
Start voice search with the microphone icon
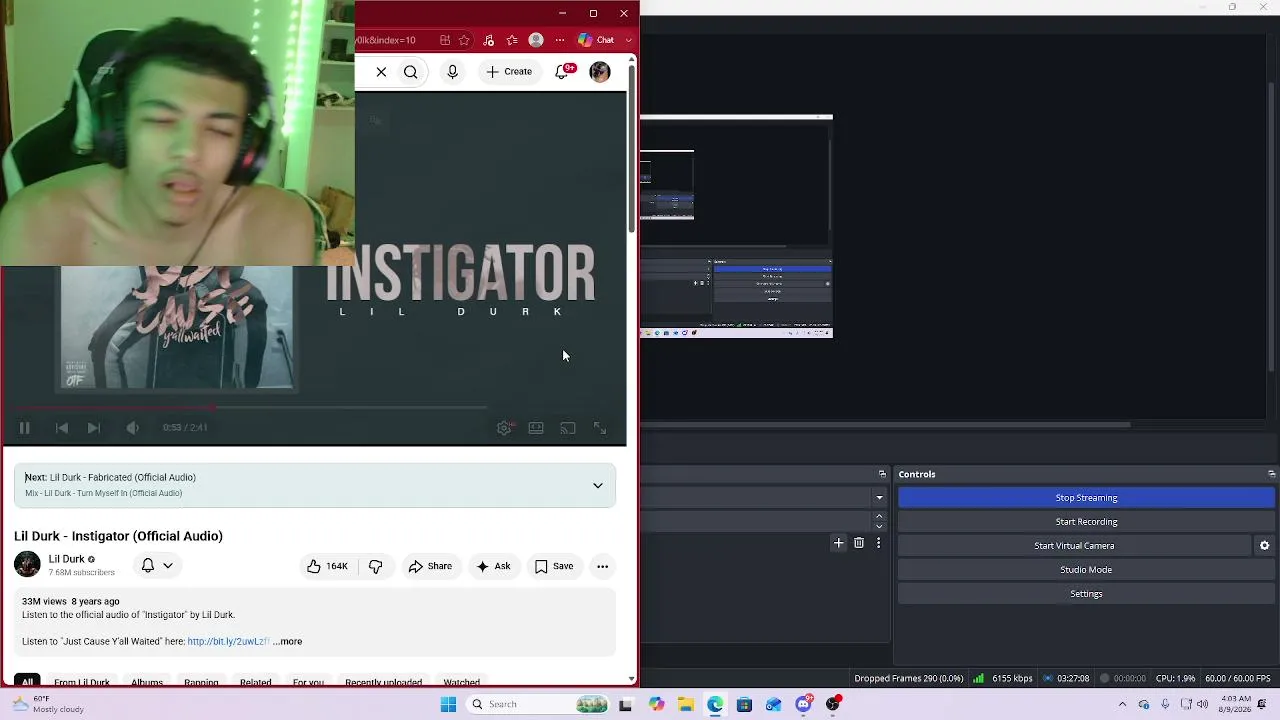452,72
